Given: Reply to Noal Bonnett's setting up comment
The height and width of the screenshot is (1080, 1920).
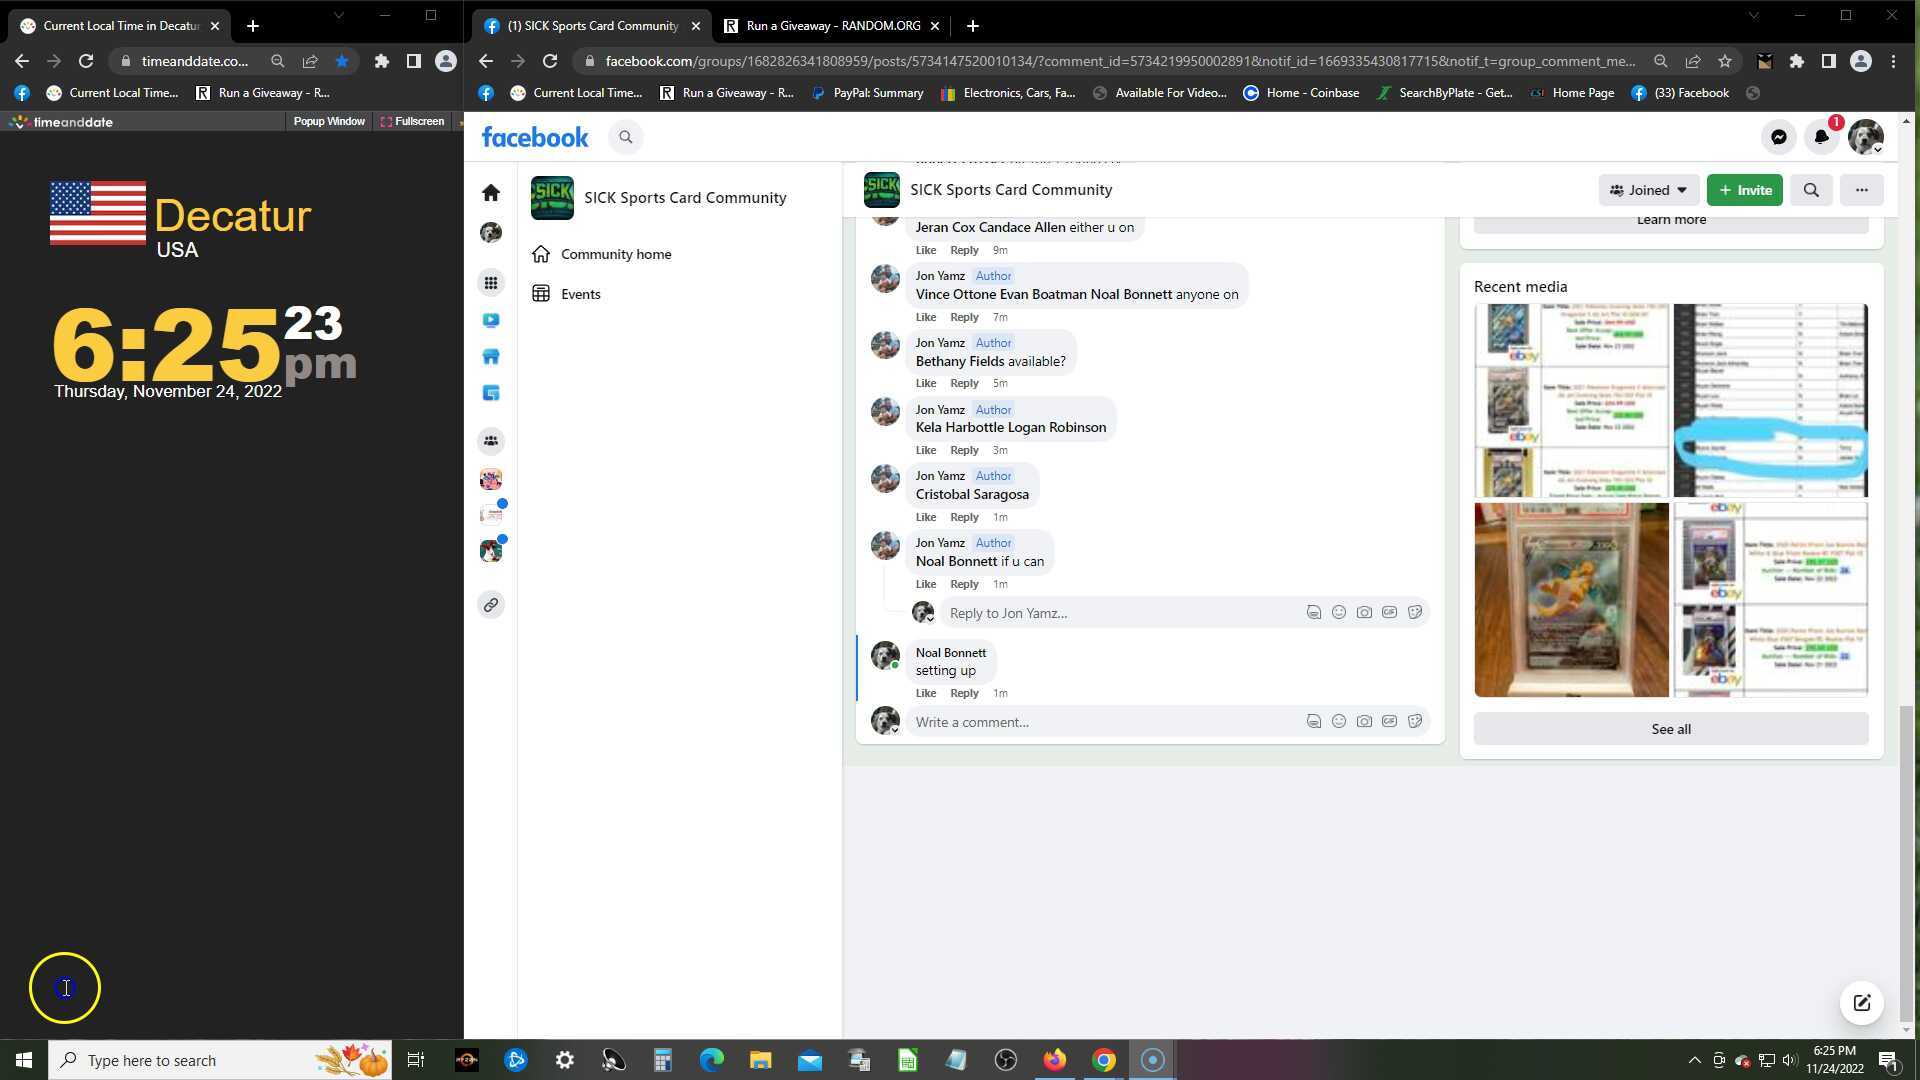Looking at the screenshot, I should pyautogui.click(x=963, y=693).
